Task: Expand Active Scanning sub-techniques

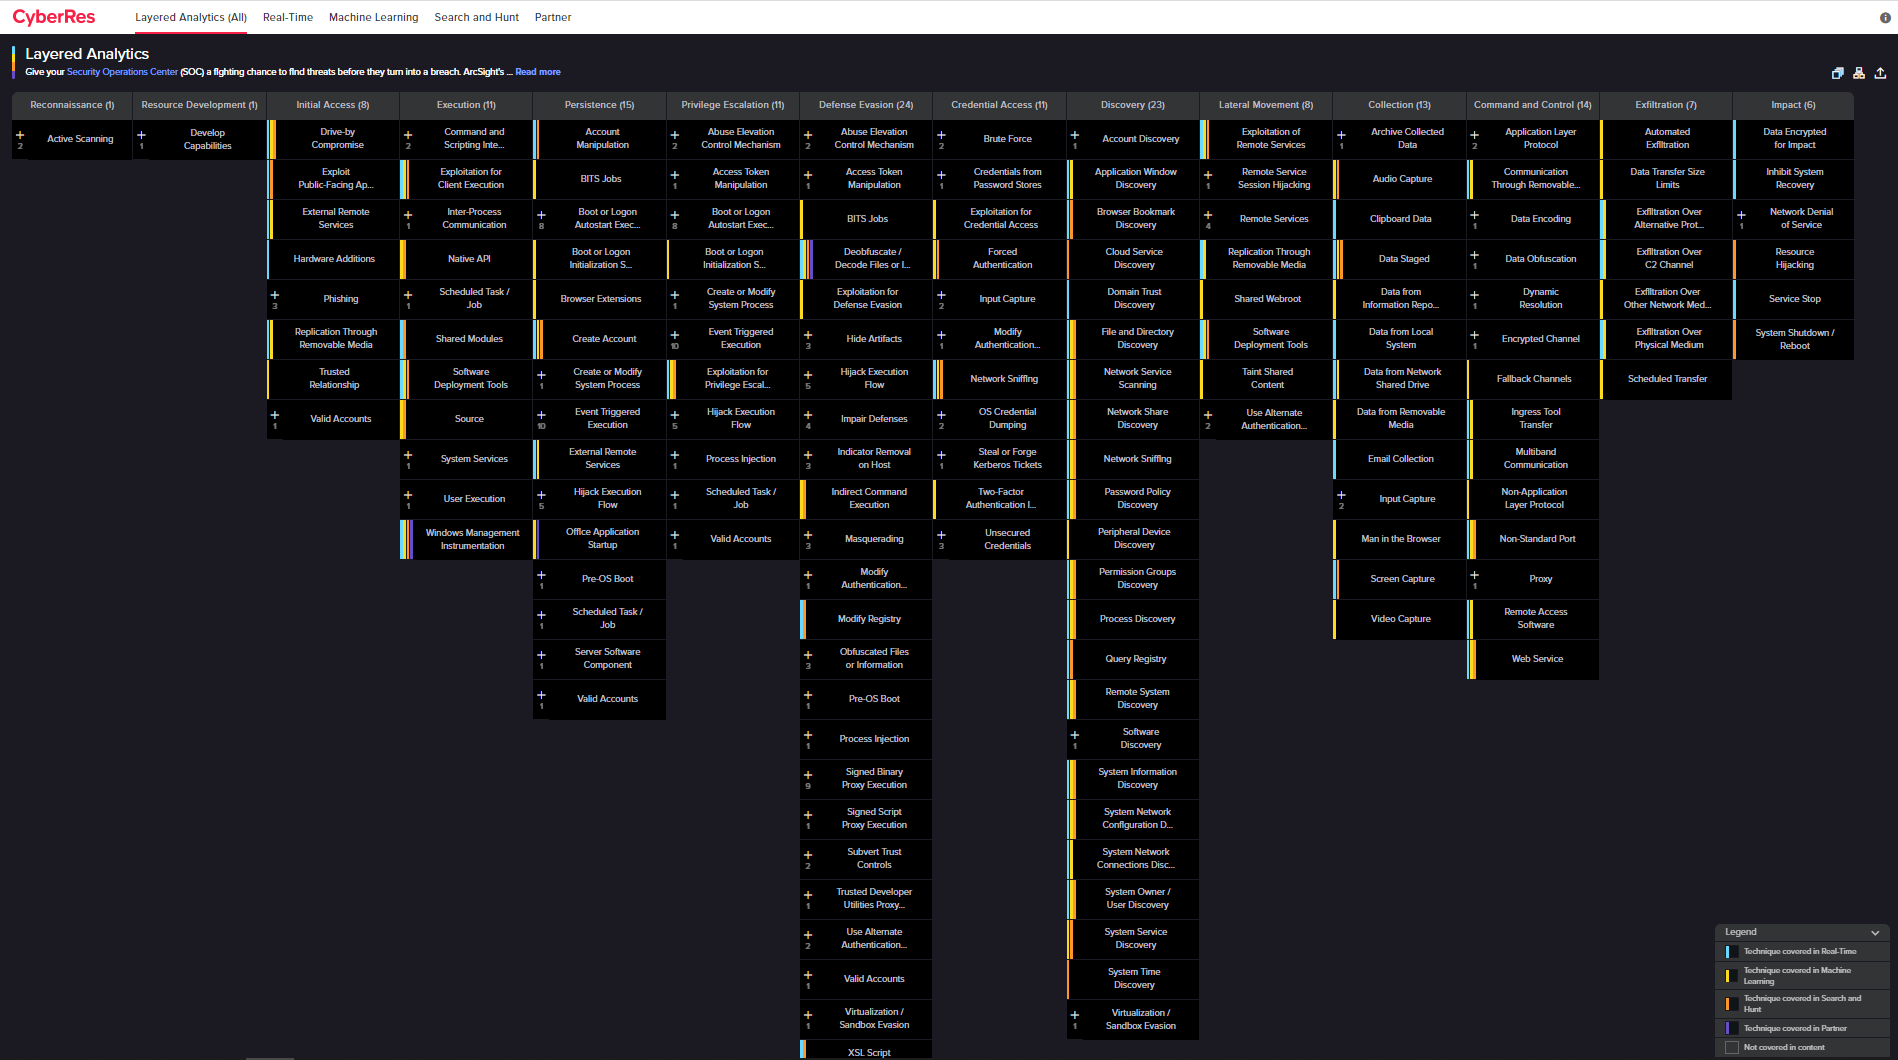Action: click(20, 135)
